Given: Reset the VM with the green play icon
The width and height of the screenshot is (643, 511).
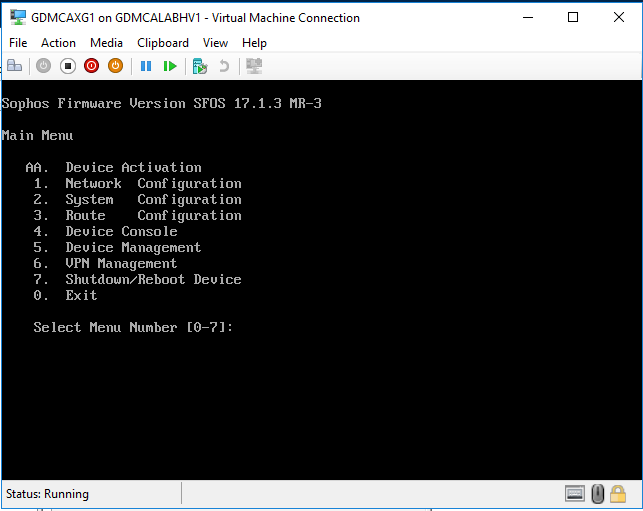Looking at the screenshot, I should (x=170, y=66).
